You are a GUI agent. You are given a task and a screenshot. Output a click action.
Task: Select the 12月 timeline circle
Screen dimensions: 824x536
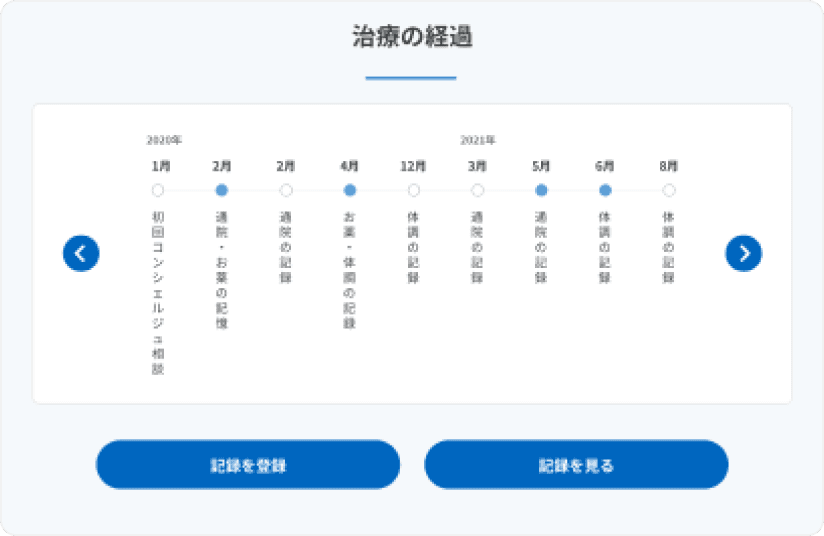(414, 190)
